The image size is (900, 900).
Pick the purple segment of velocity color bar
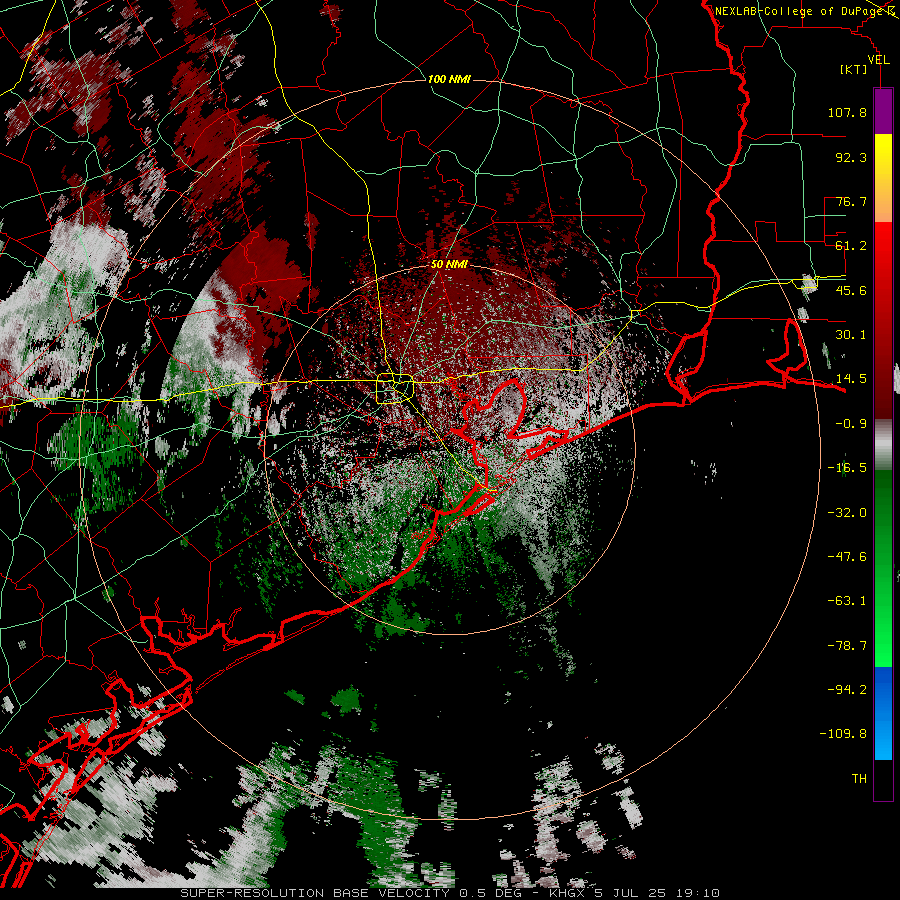tap(883, 111)
